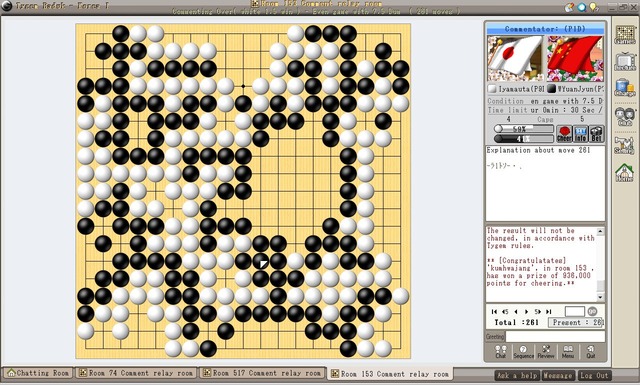Image resolution: width=640 pixels, height=385 pixels.
Task: Click the China flag player avatar
Action: [x=575, y=58]
